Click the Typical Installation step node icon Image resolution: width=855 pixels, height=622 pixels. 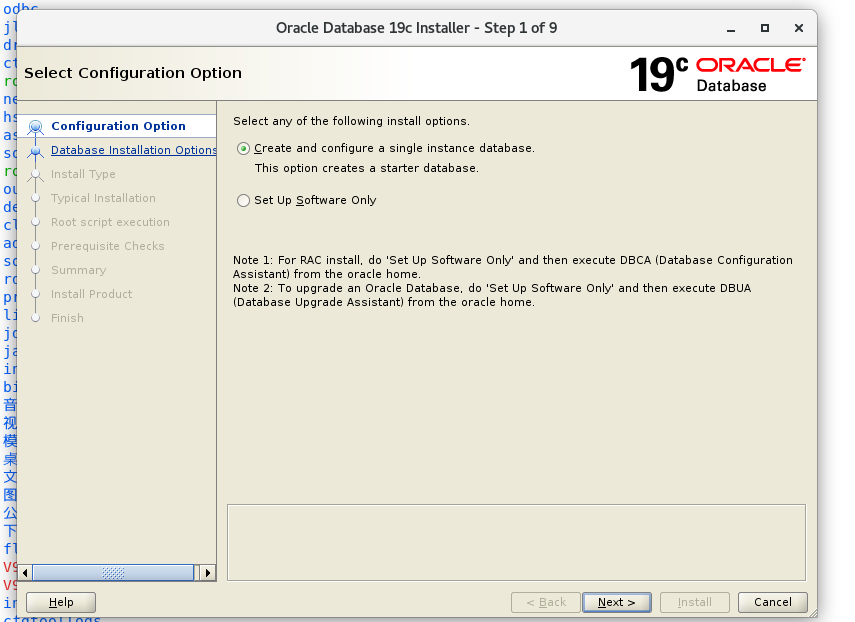35,198
